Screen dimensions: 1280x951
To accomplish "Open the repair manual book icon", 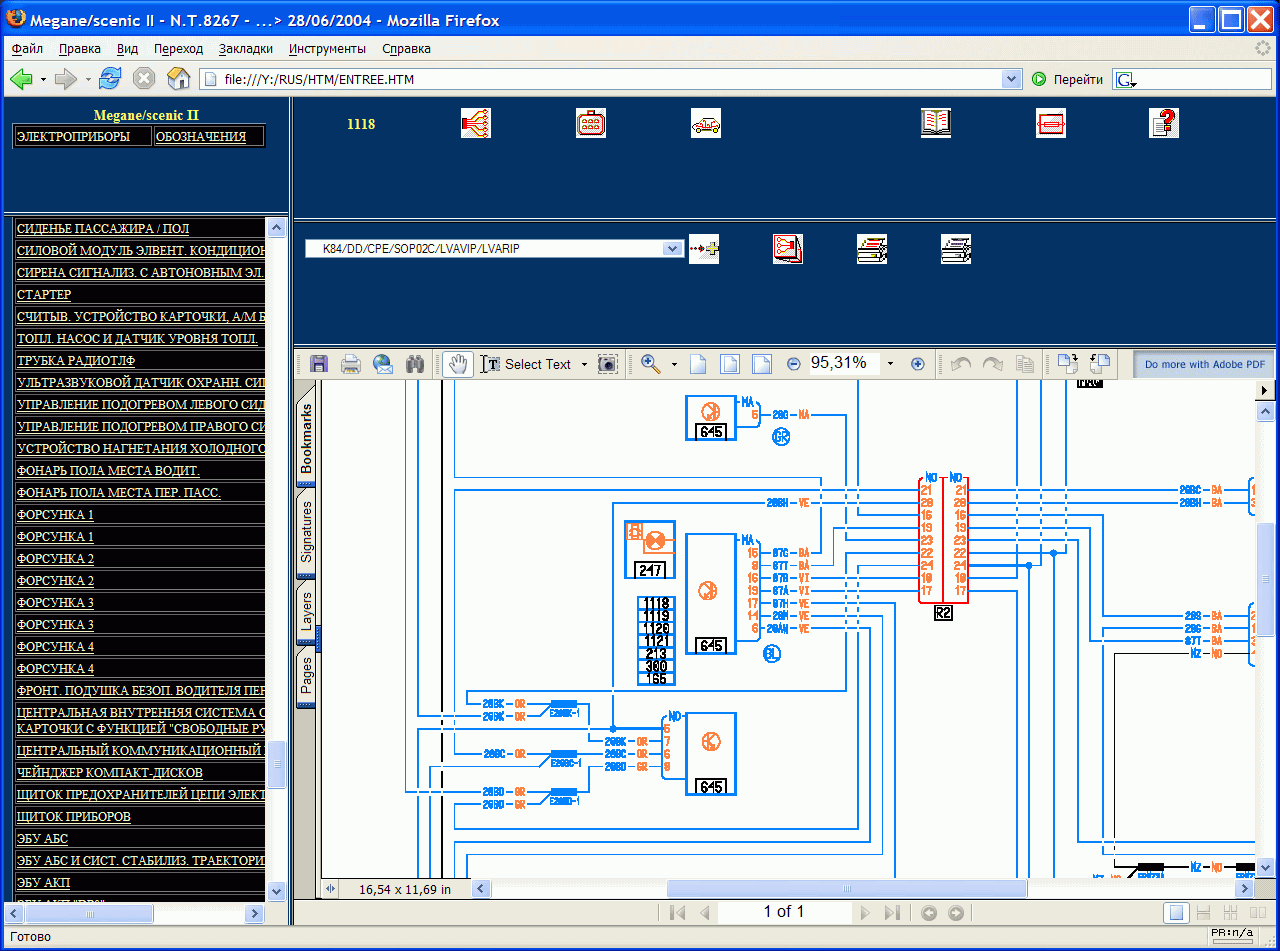I will coord(936,122).
